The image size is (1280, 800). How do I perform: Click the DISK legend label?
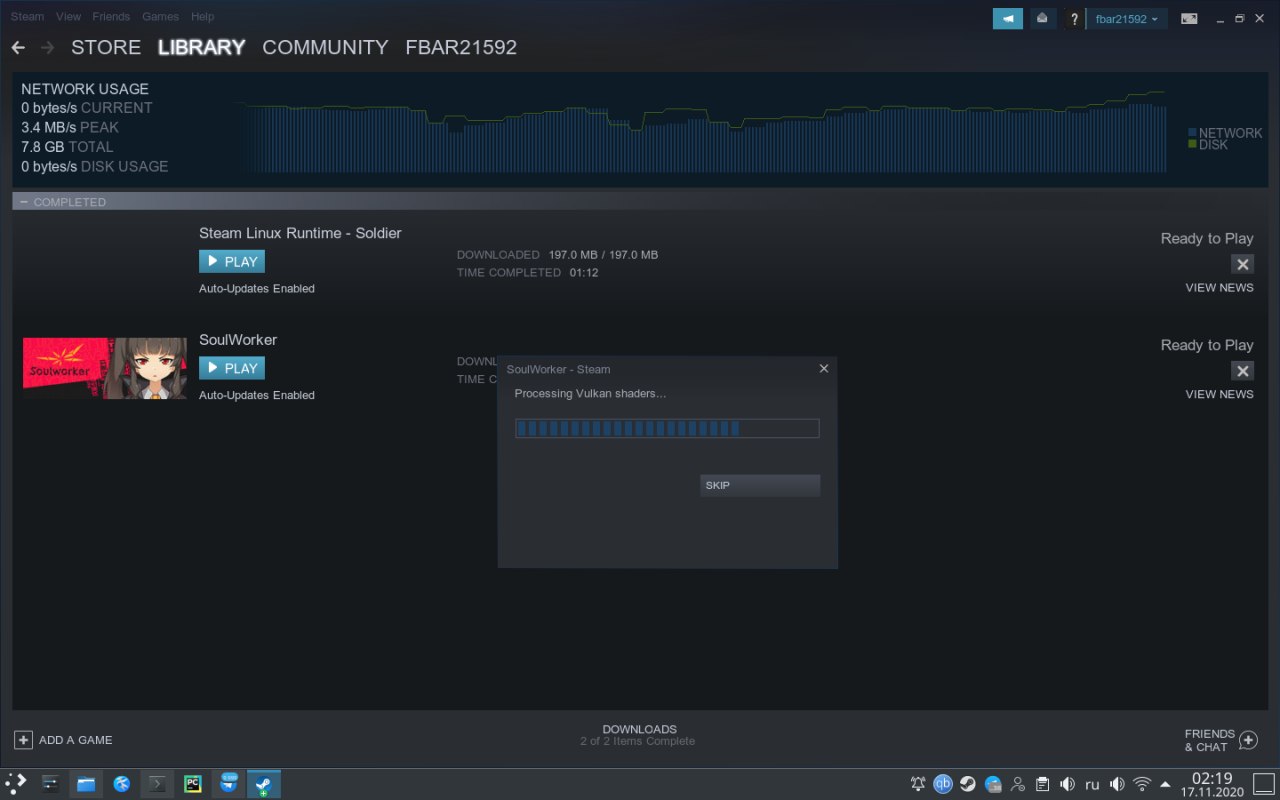pos(1213,145)
